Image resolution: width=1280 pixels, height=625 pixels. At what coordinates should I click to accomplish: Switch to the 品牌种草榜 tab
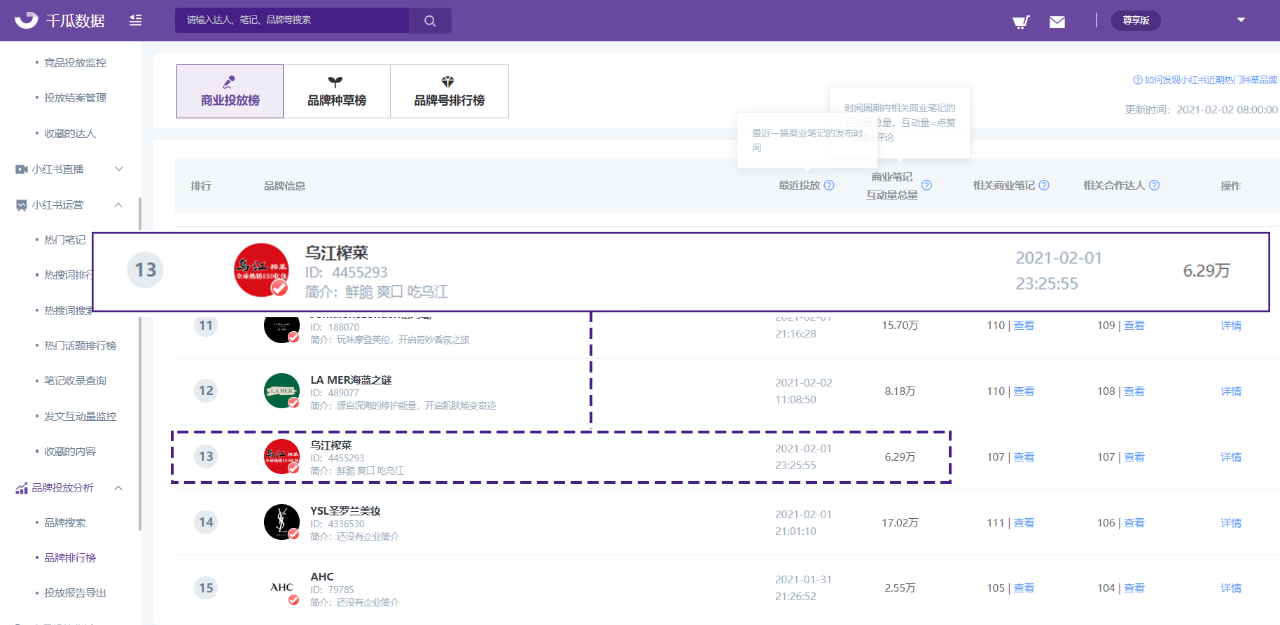(x=337, y=91)
